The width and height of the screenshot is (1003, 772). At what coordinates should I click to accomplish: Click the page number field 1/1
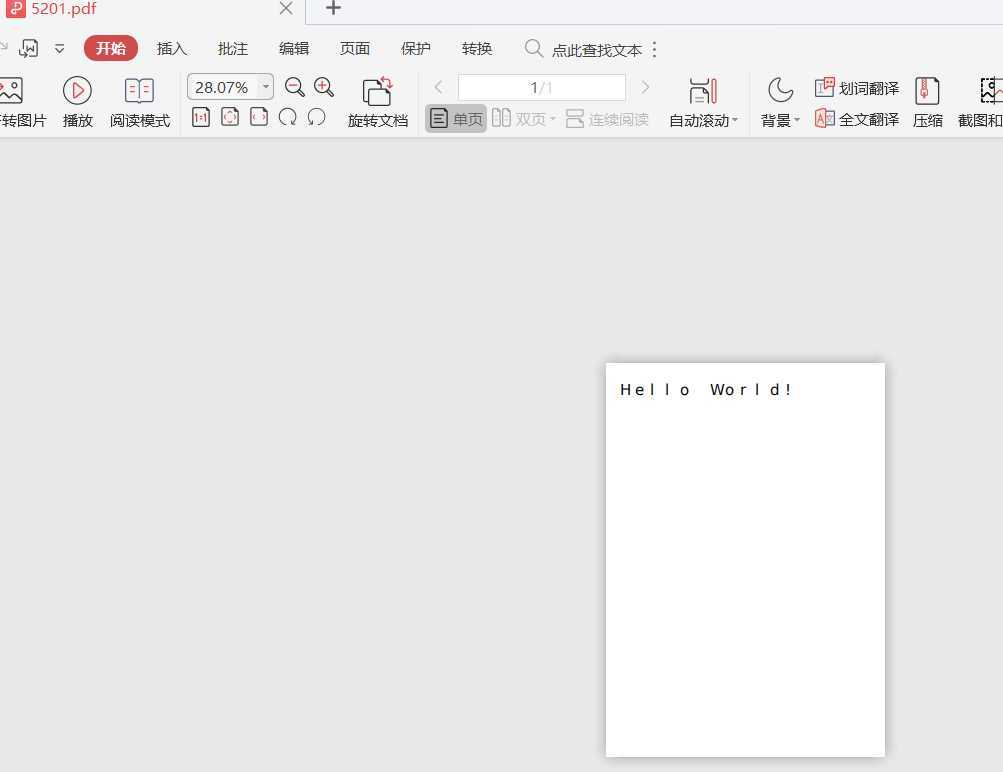click(x=541, y=87)
